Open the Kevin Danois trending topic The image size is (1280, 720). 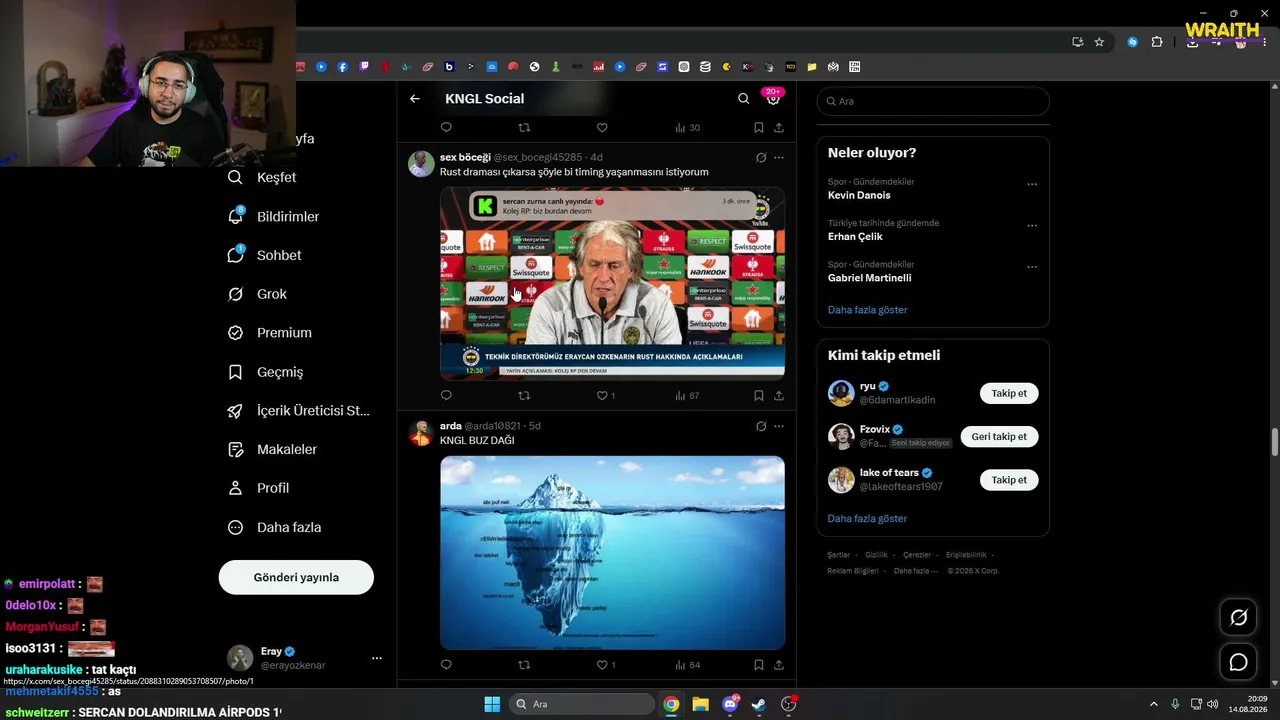pyautogui.click(x=859, y=195)
